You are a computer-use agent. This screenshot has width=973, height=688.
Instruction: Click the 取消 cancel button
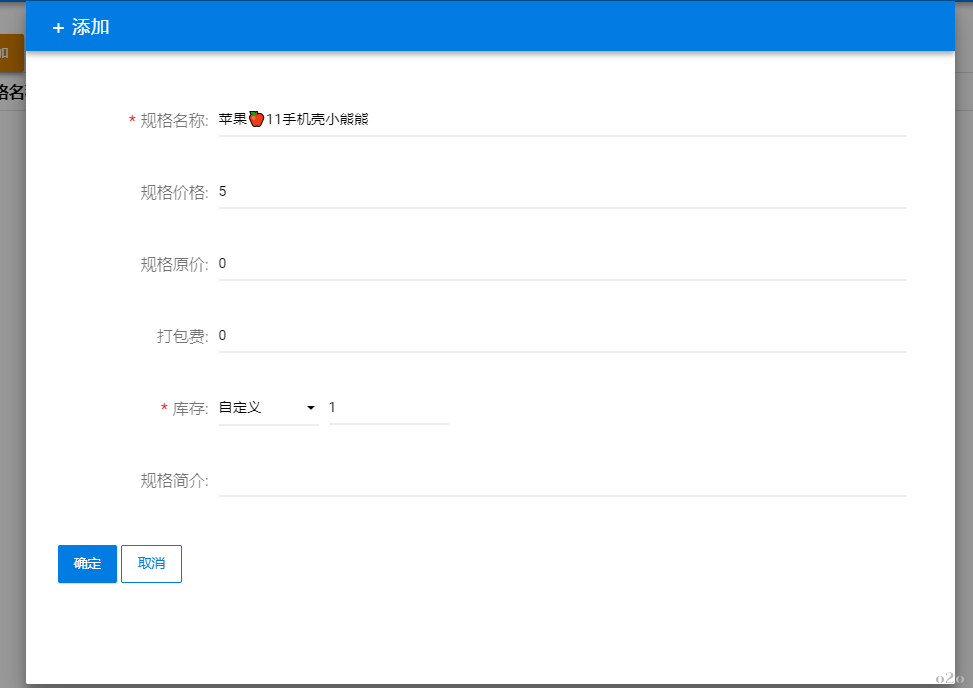[151, 563]
